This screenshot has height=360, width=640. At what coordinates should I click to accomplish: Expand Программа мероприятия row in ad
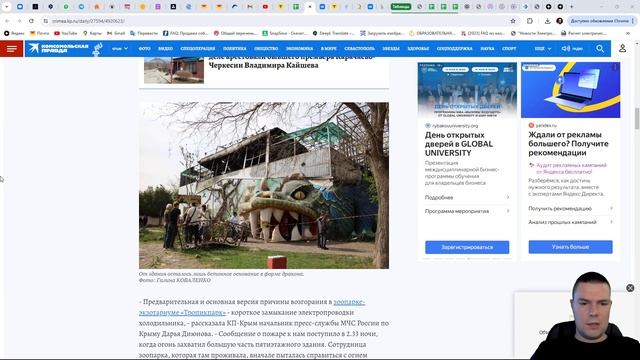pyautogui.click(x=467, y=211)
